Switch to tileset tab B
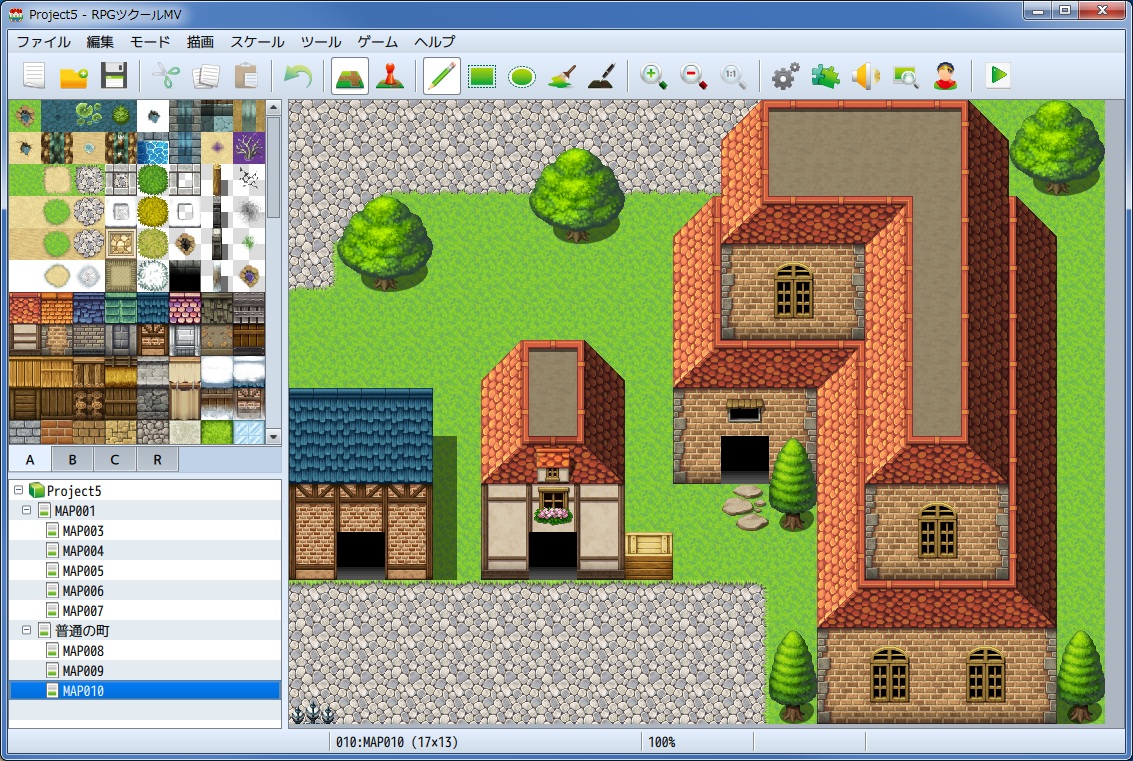 (x=72, y=460)
